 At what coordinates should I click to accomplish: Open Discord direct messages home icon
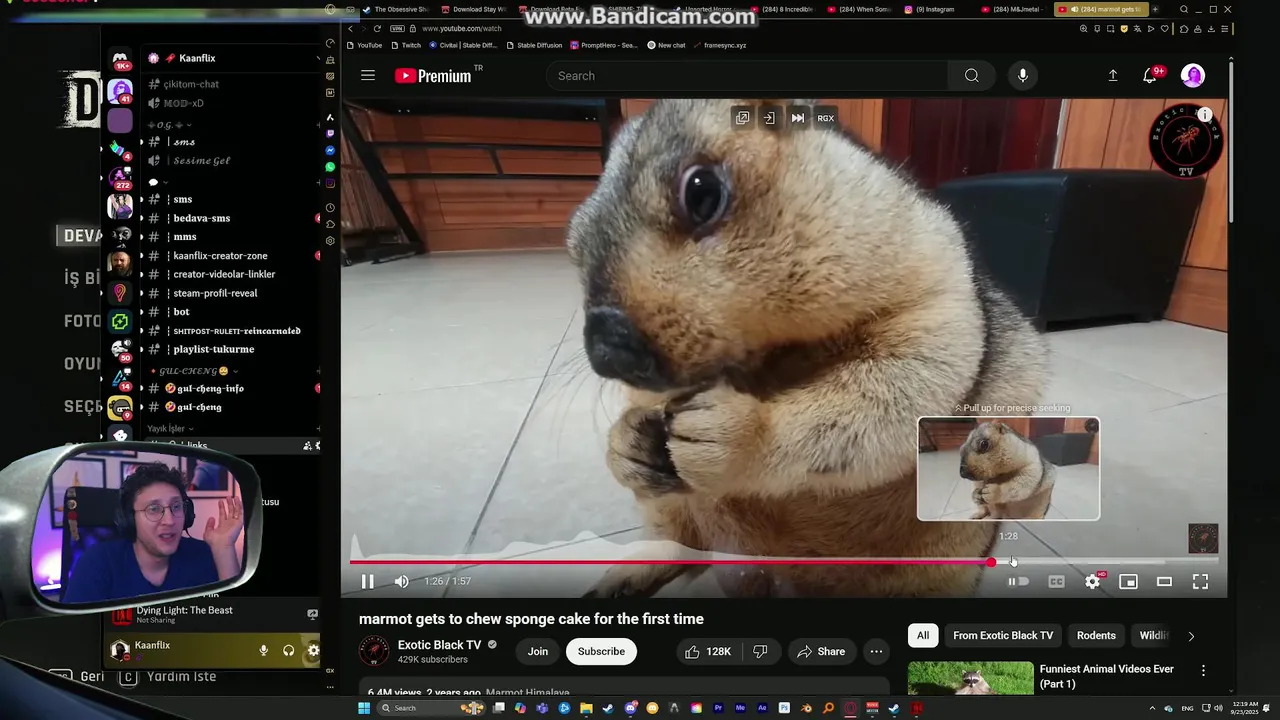pos(120,58)
